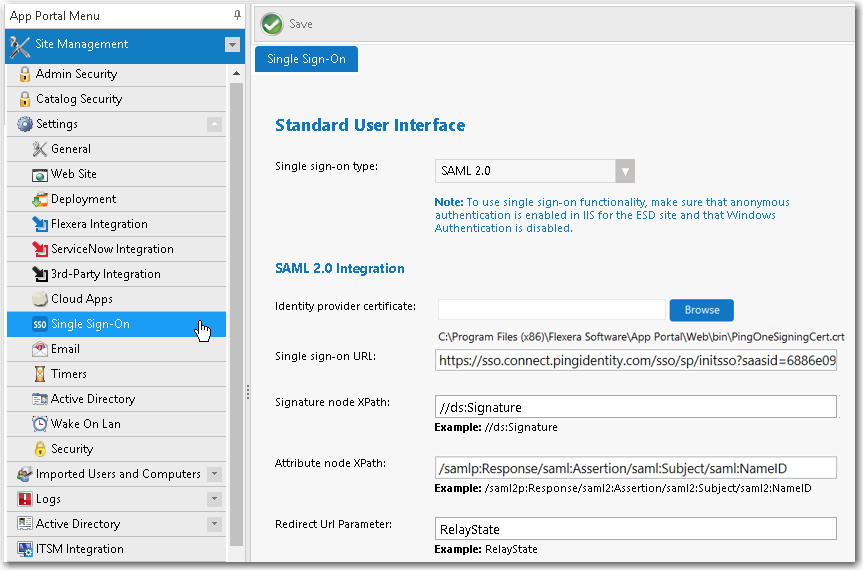Viewport: 863px width, 570px height.
Task: Expand Imported Users and Computers section
Action: pyautogui.click(x=214, y=474)
